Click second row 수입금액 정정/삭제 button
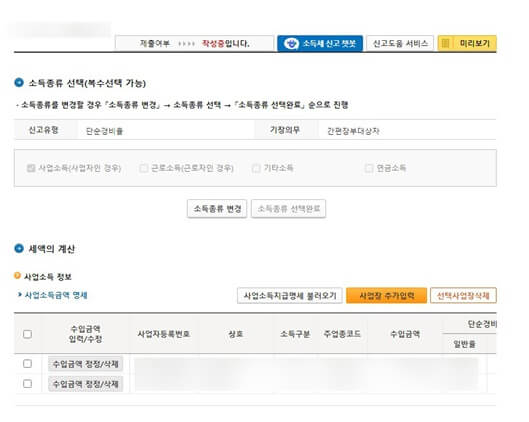Viewport: 529px width, 422px height. tap(86, 384)
